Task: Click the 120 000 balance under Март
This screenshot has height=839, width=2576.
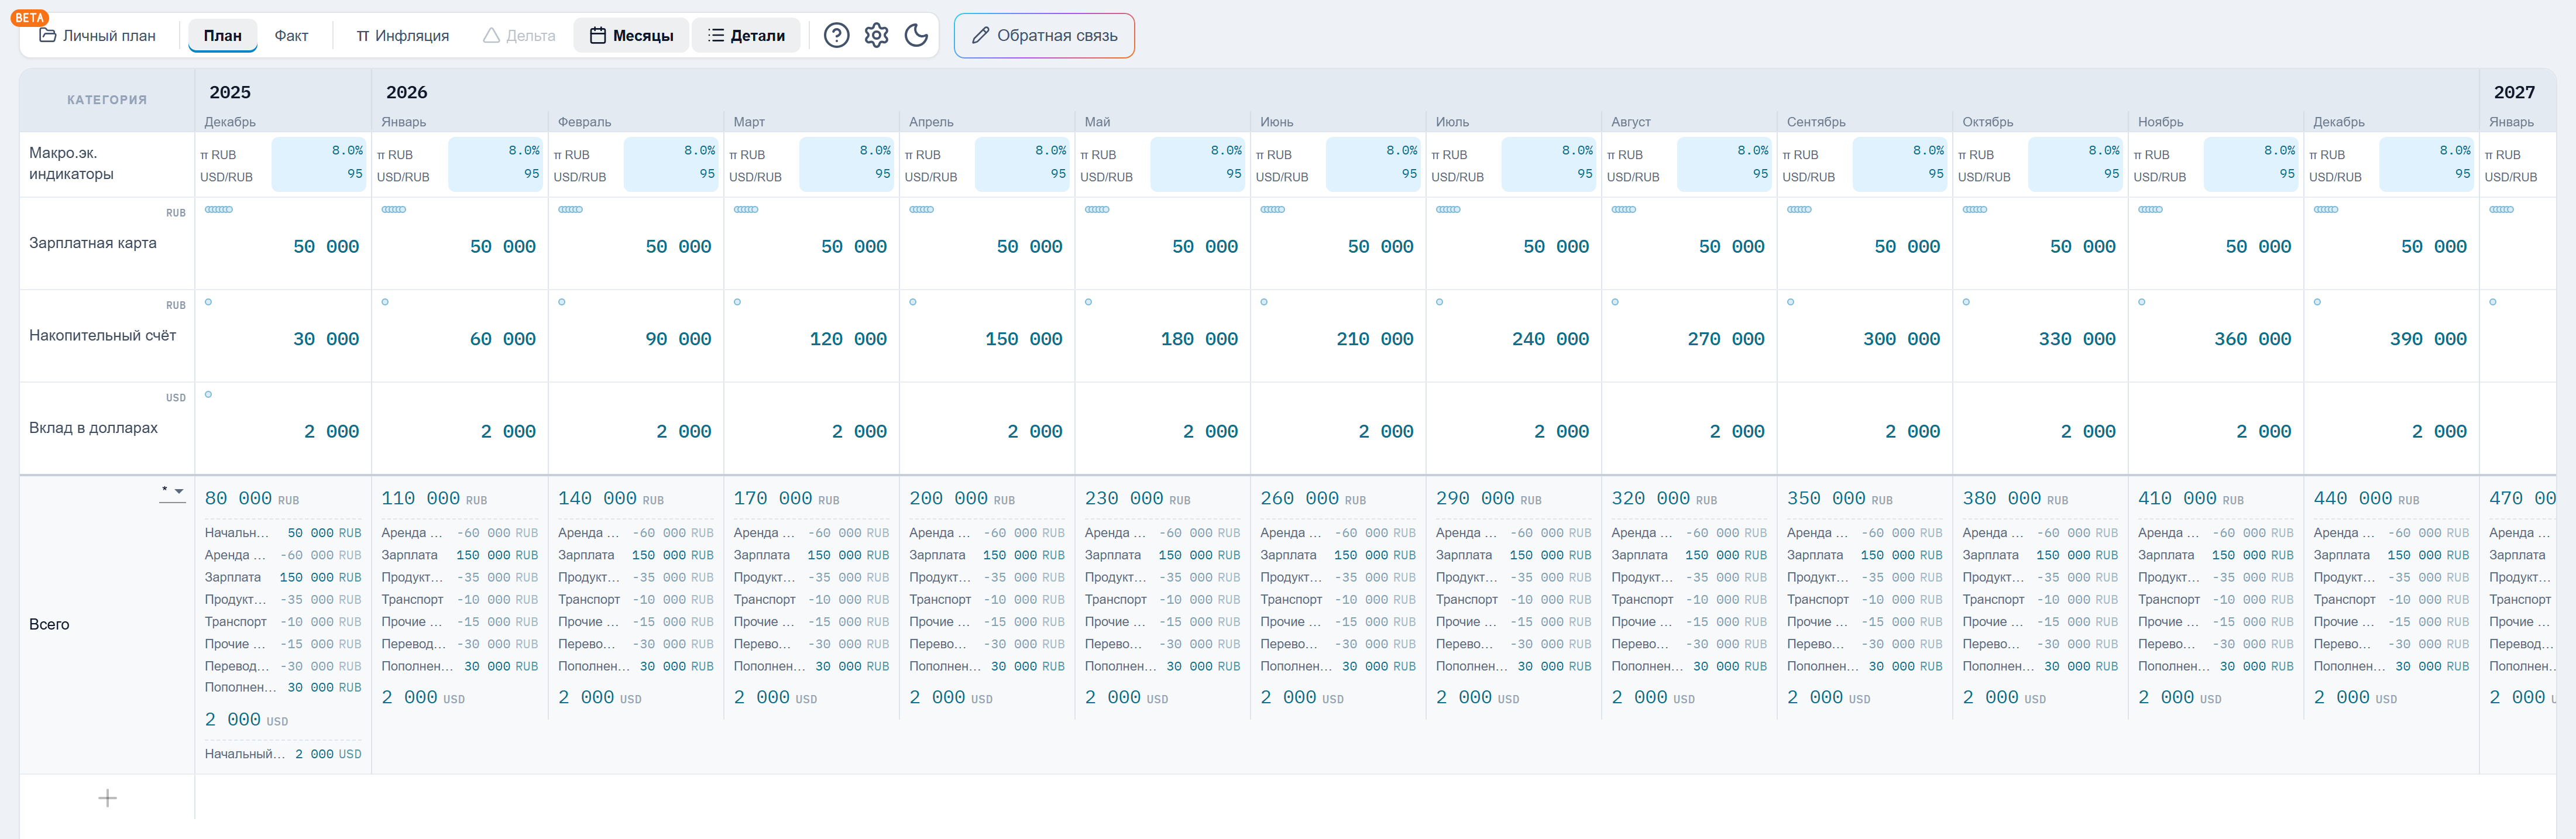Action: tap(848, 339)
